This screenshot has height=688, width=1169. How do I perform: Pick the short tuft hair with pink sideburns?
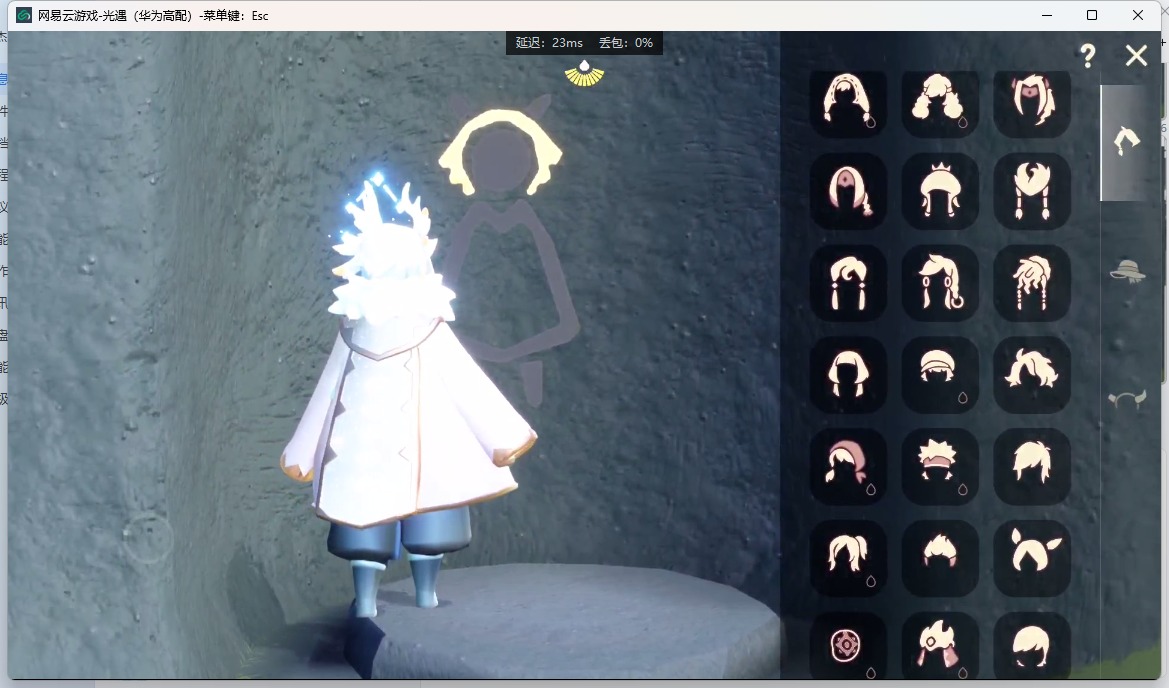coord(939,558)
